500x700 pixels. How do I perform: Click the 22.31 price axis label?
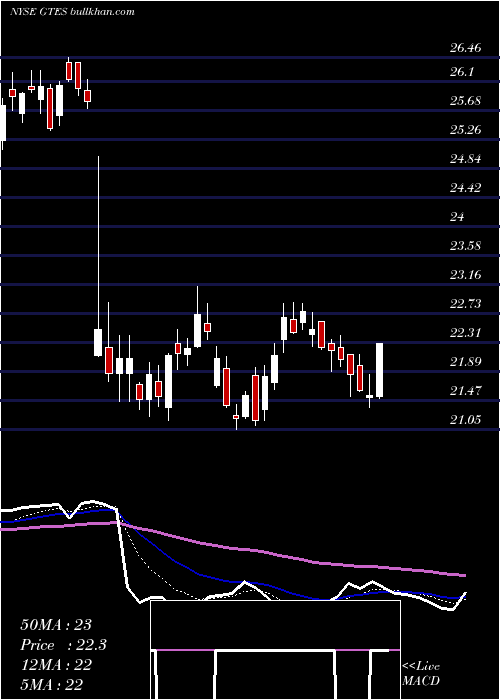click(x=466, y=333)
